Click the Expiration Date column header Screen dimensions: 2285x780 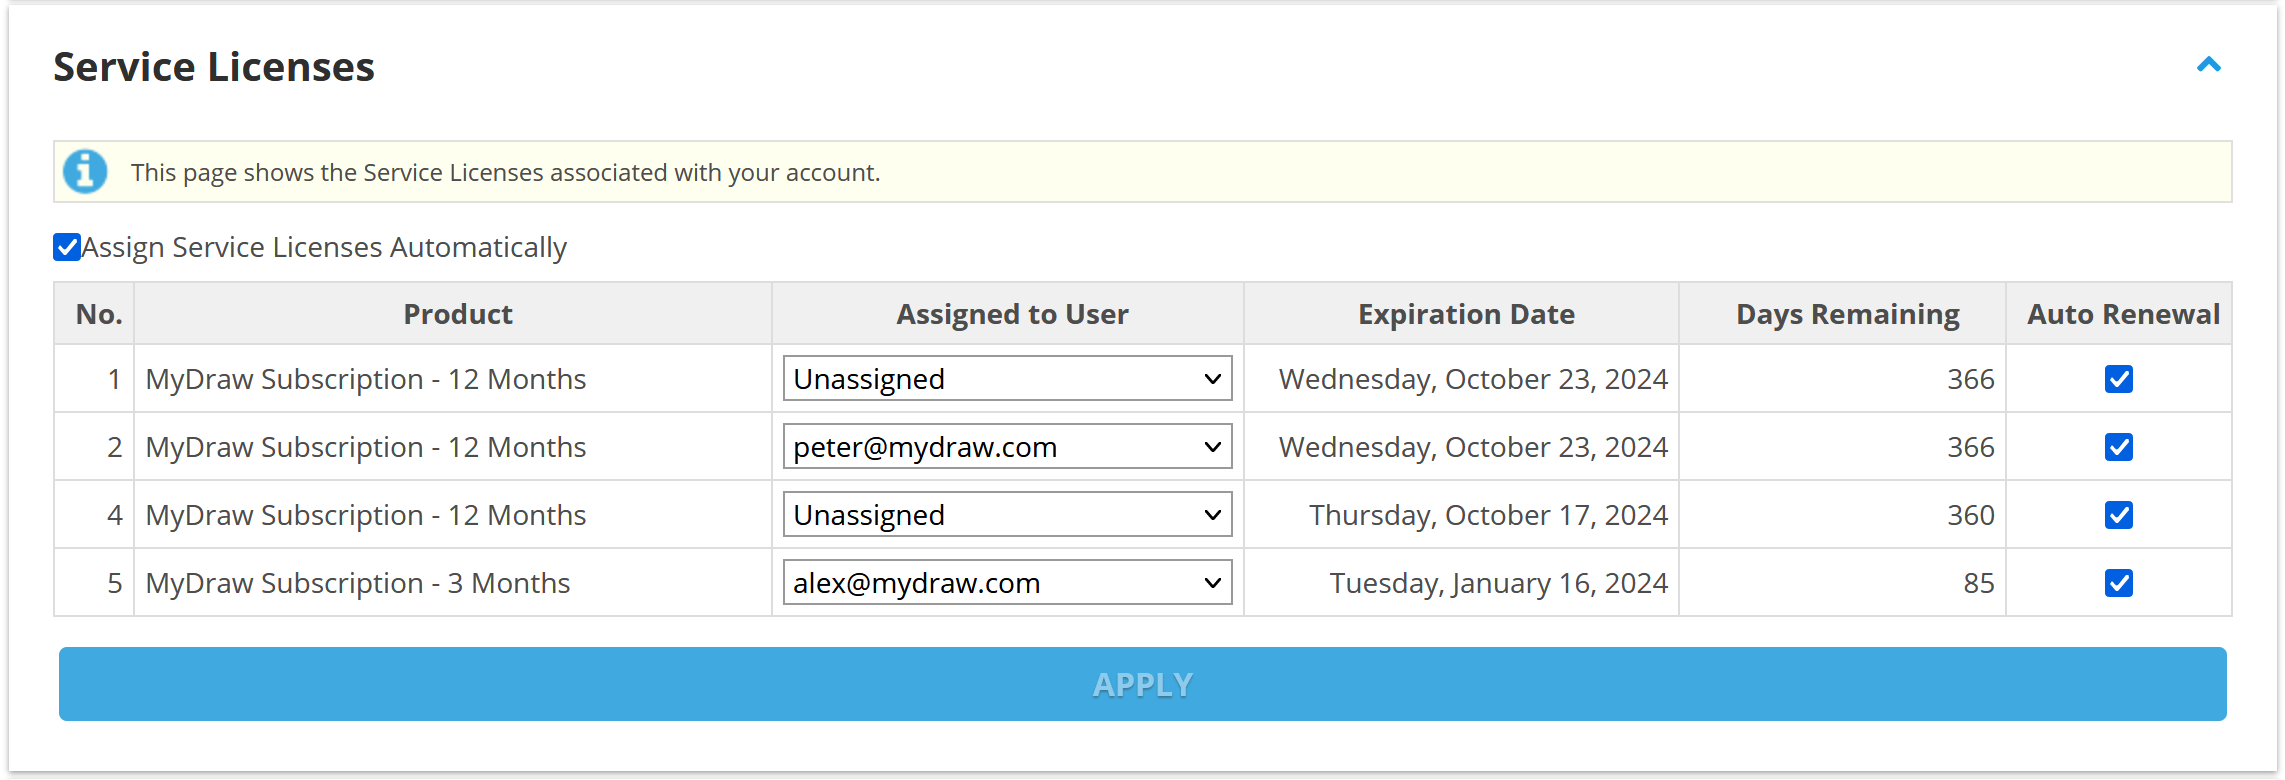tap(1465, 314)
